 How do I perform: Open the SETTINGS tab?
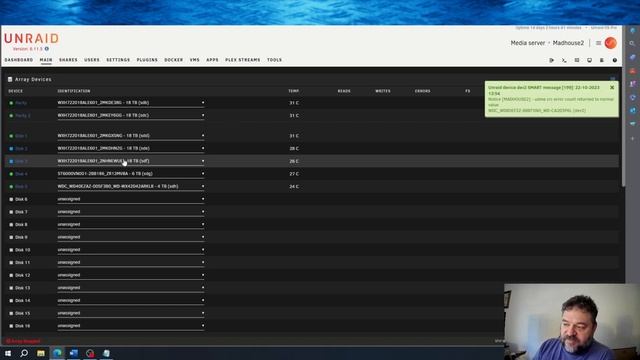click(118, 60)
